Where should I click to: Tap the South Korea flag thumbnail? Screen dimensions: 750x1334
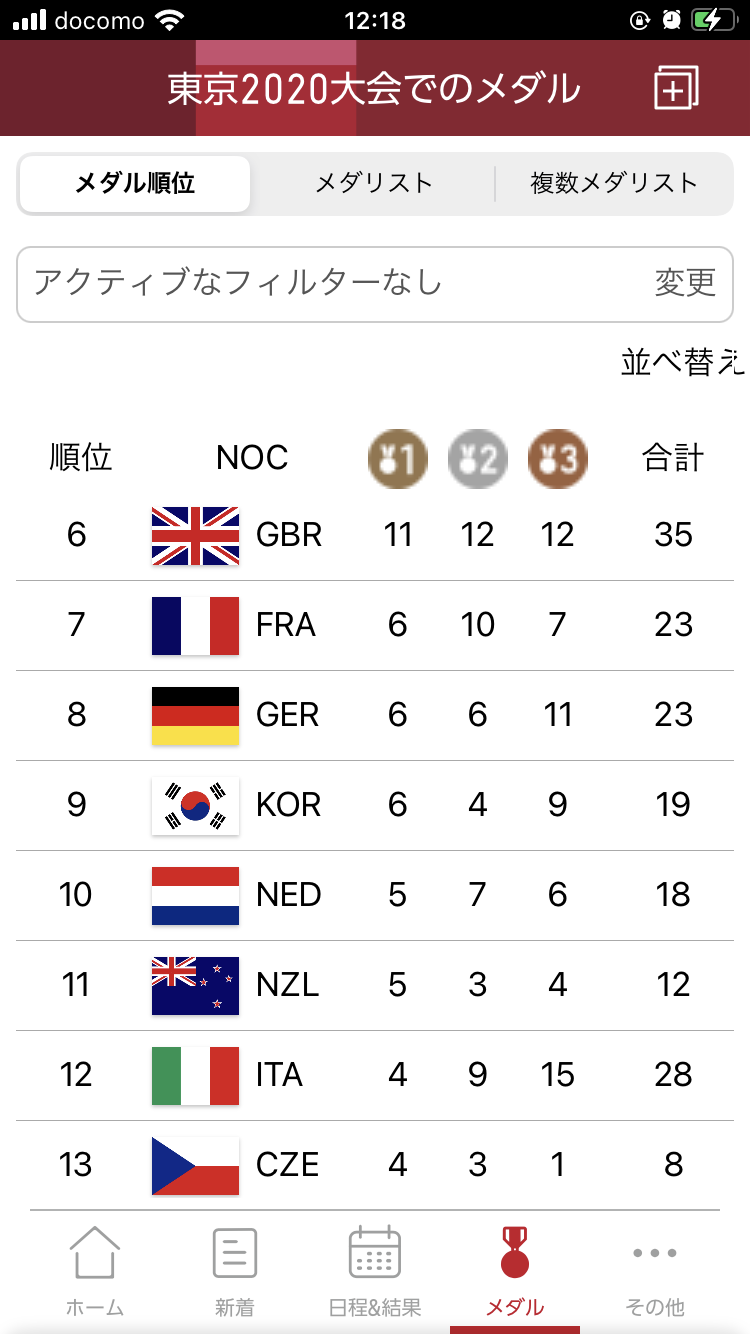point(195,805)
